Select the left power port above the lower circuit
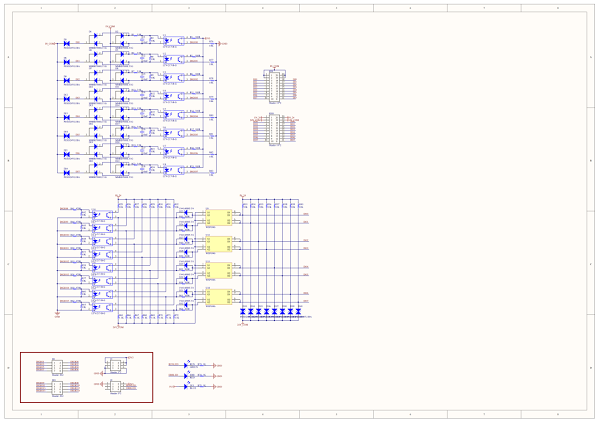This screenshot has height=423, width=600. tap(118, 196)
